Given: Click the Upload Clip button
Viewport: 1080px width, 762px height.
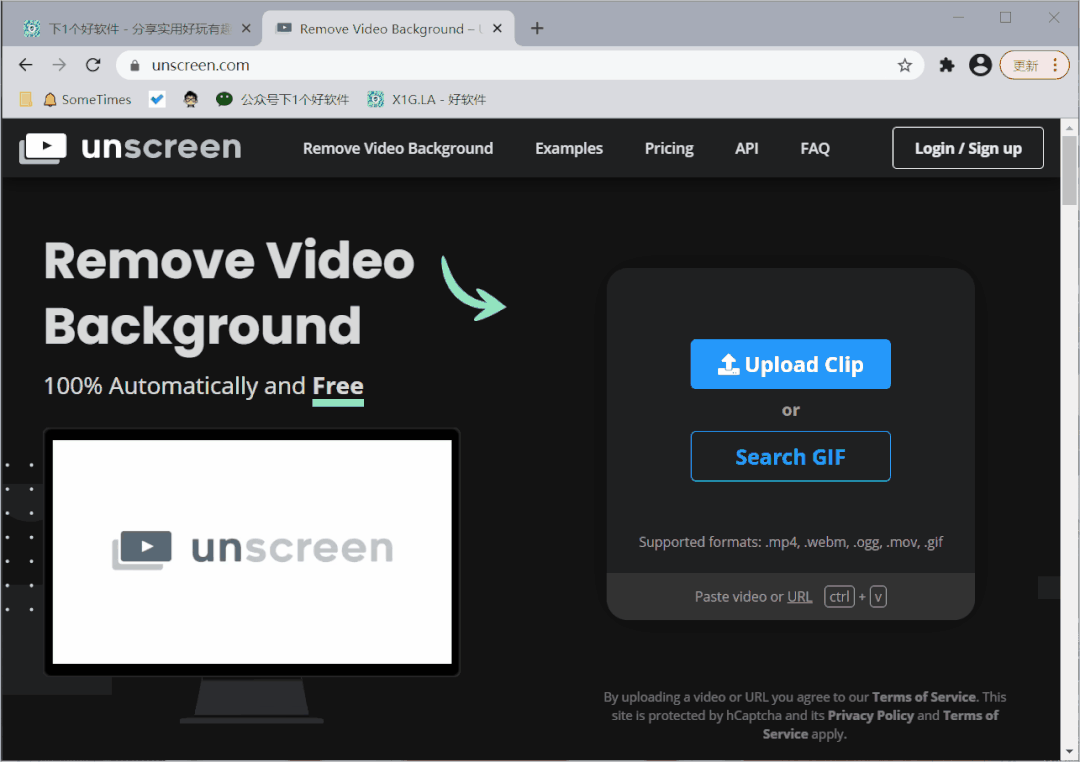Looking at the screenshot, I should click(x=791, y=364).
